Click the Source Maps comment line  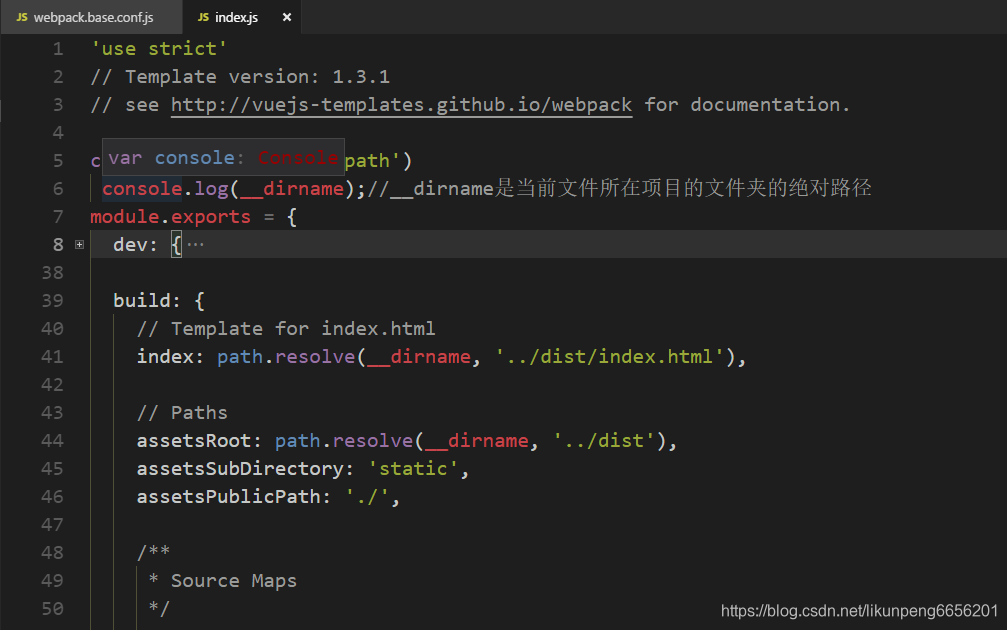tap(223, 581)
